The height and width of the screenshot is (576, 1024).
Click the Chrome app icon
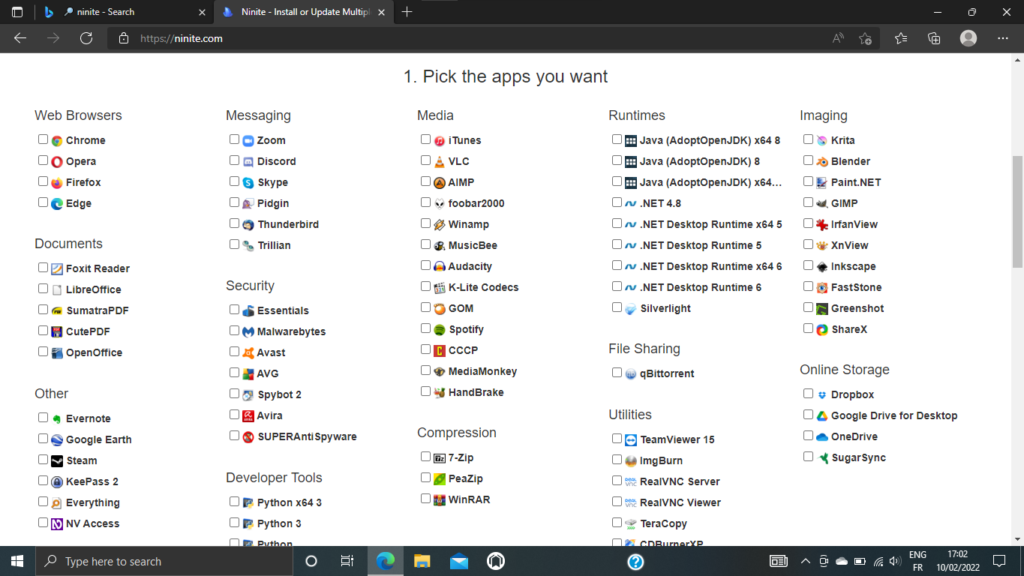point(57,140)
